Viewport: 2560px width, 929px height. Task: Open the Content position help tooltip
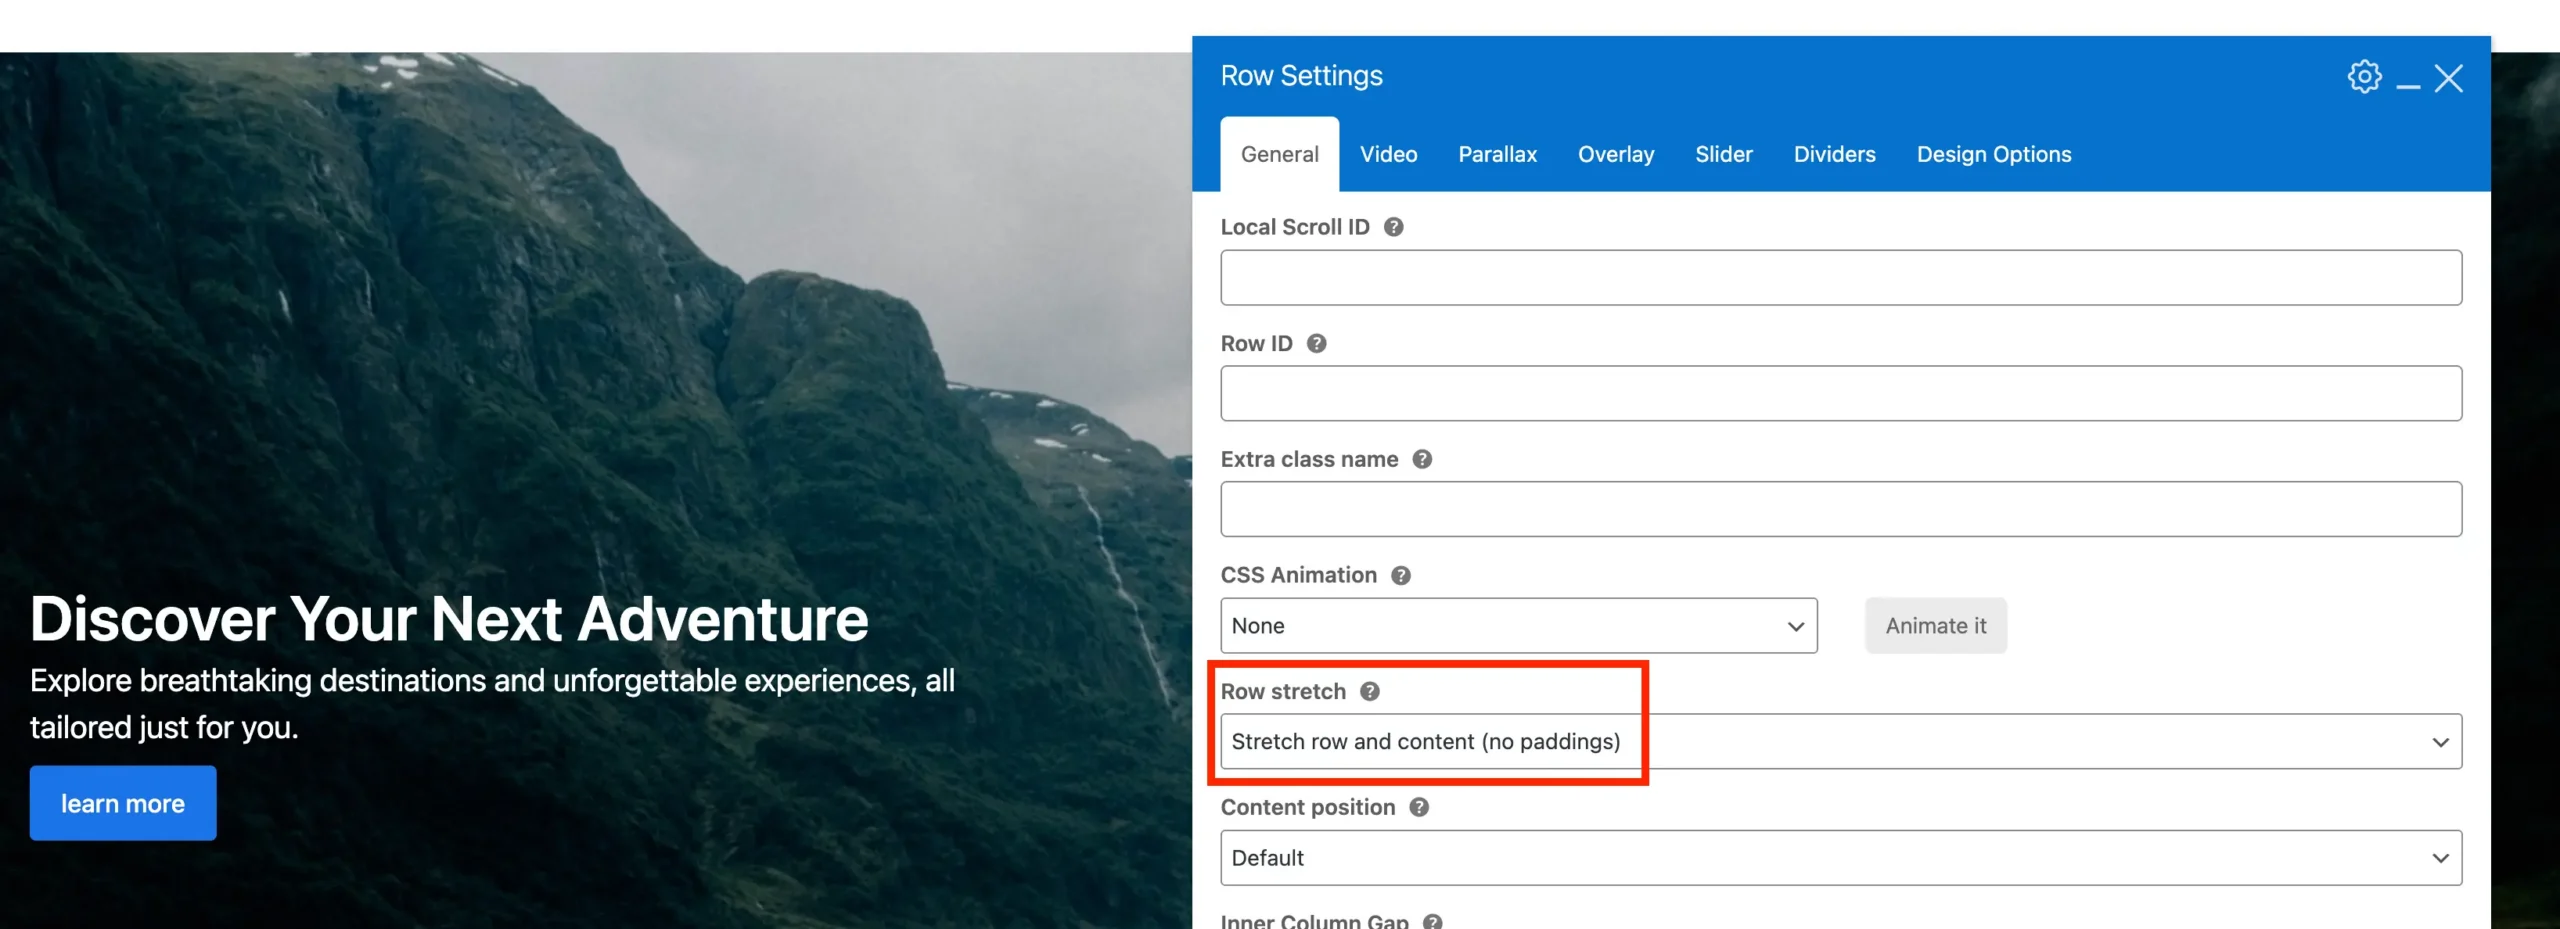click(1418, 807)
